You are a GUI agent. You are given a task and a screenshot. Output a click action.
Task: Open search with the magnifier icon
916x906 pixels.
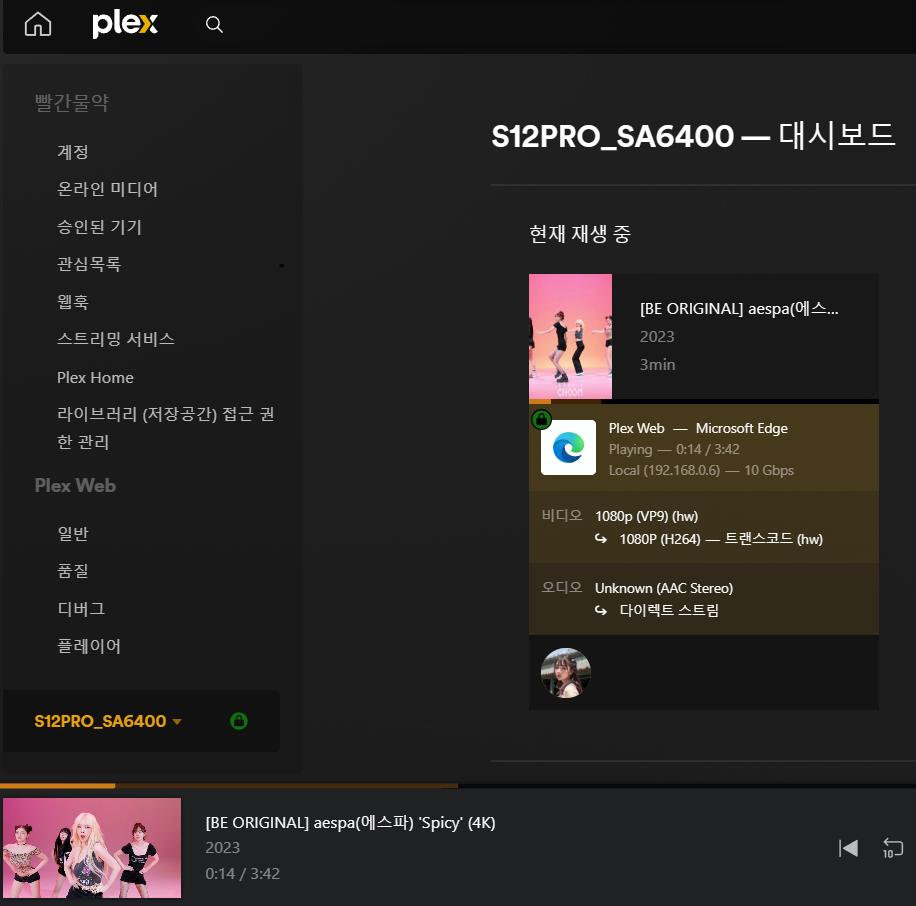(x=214, y=25)
